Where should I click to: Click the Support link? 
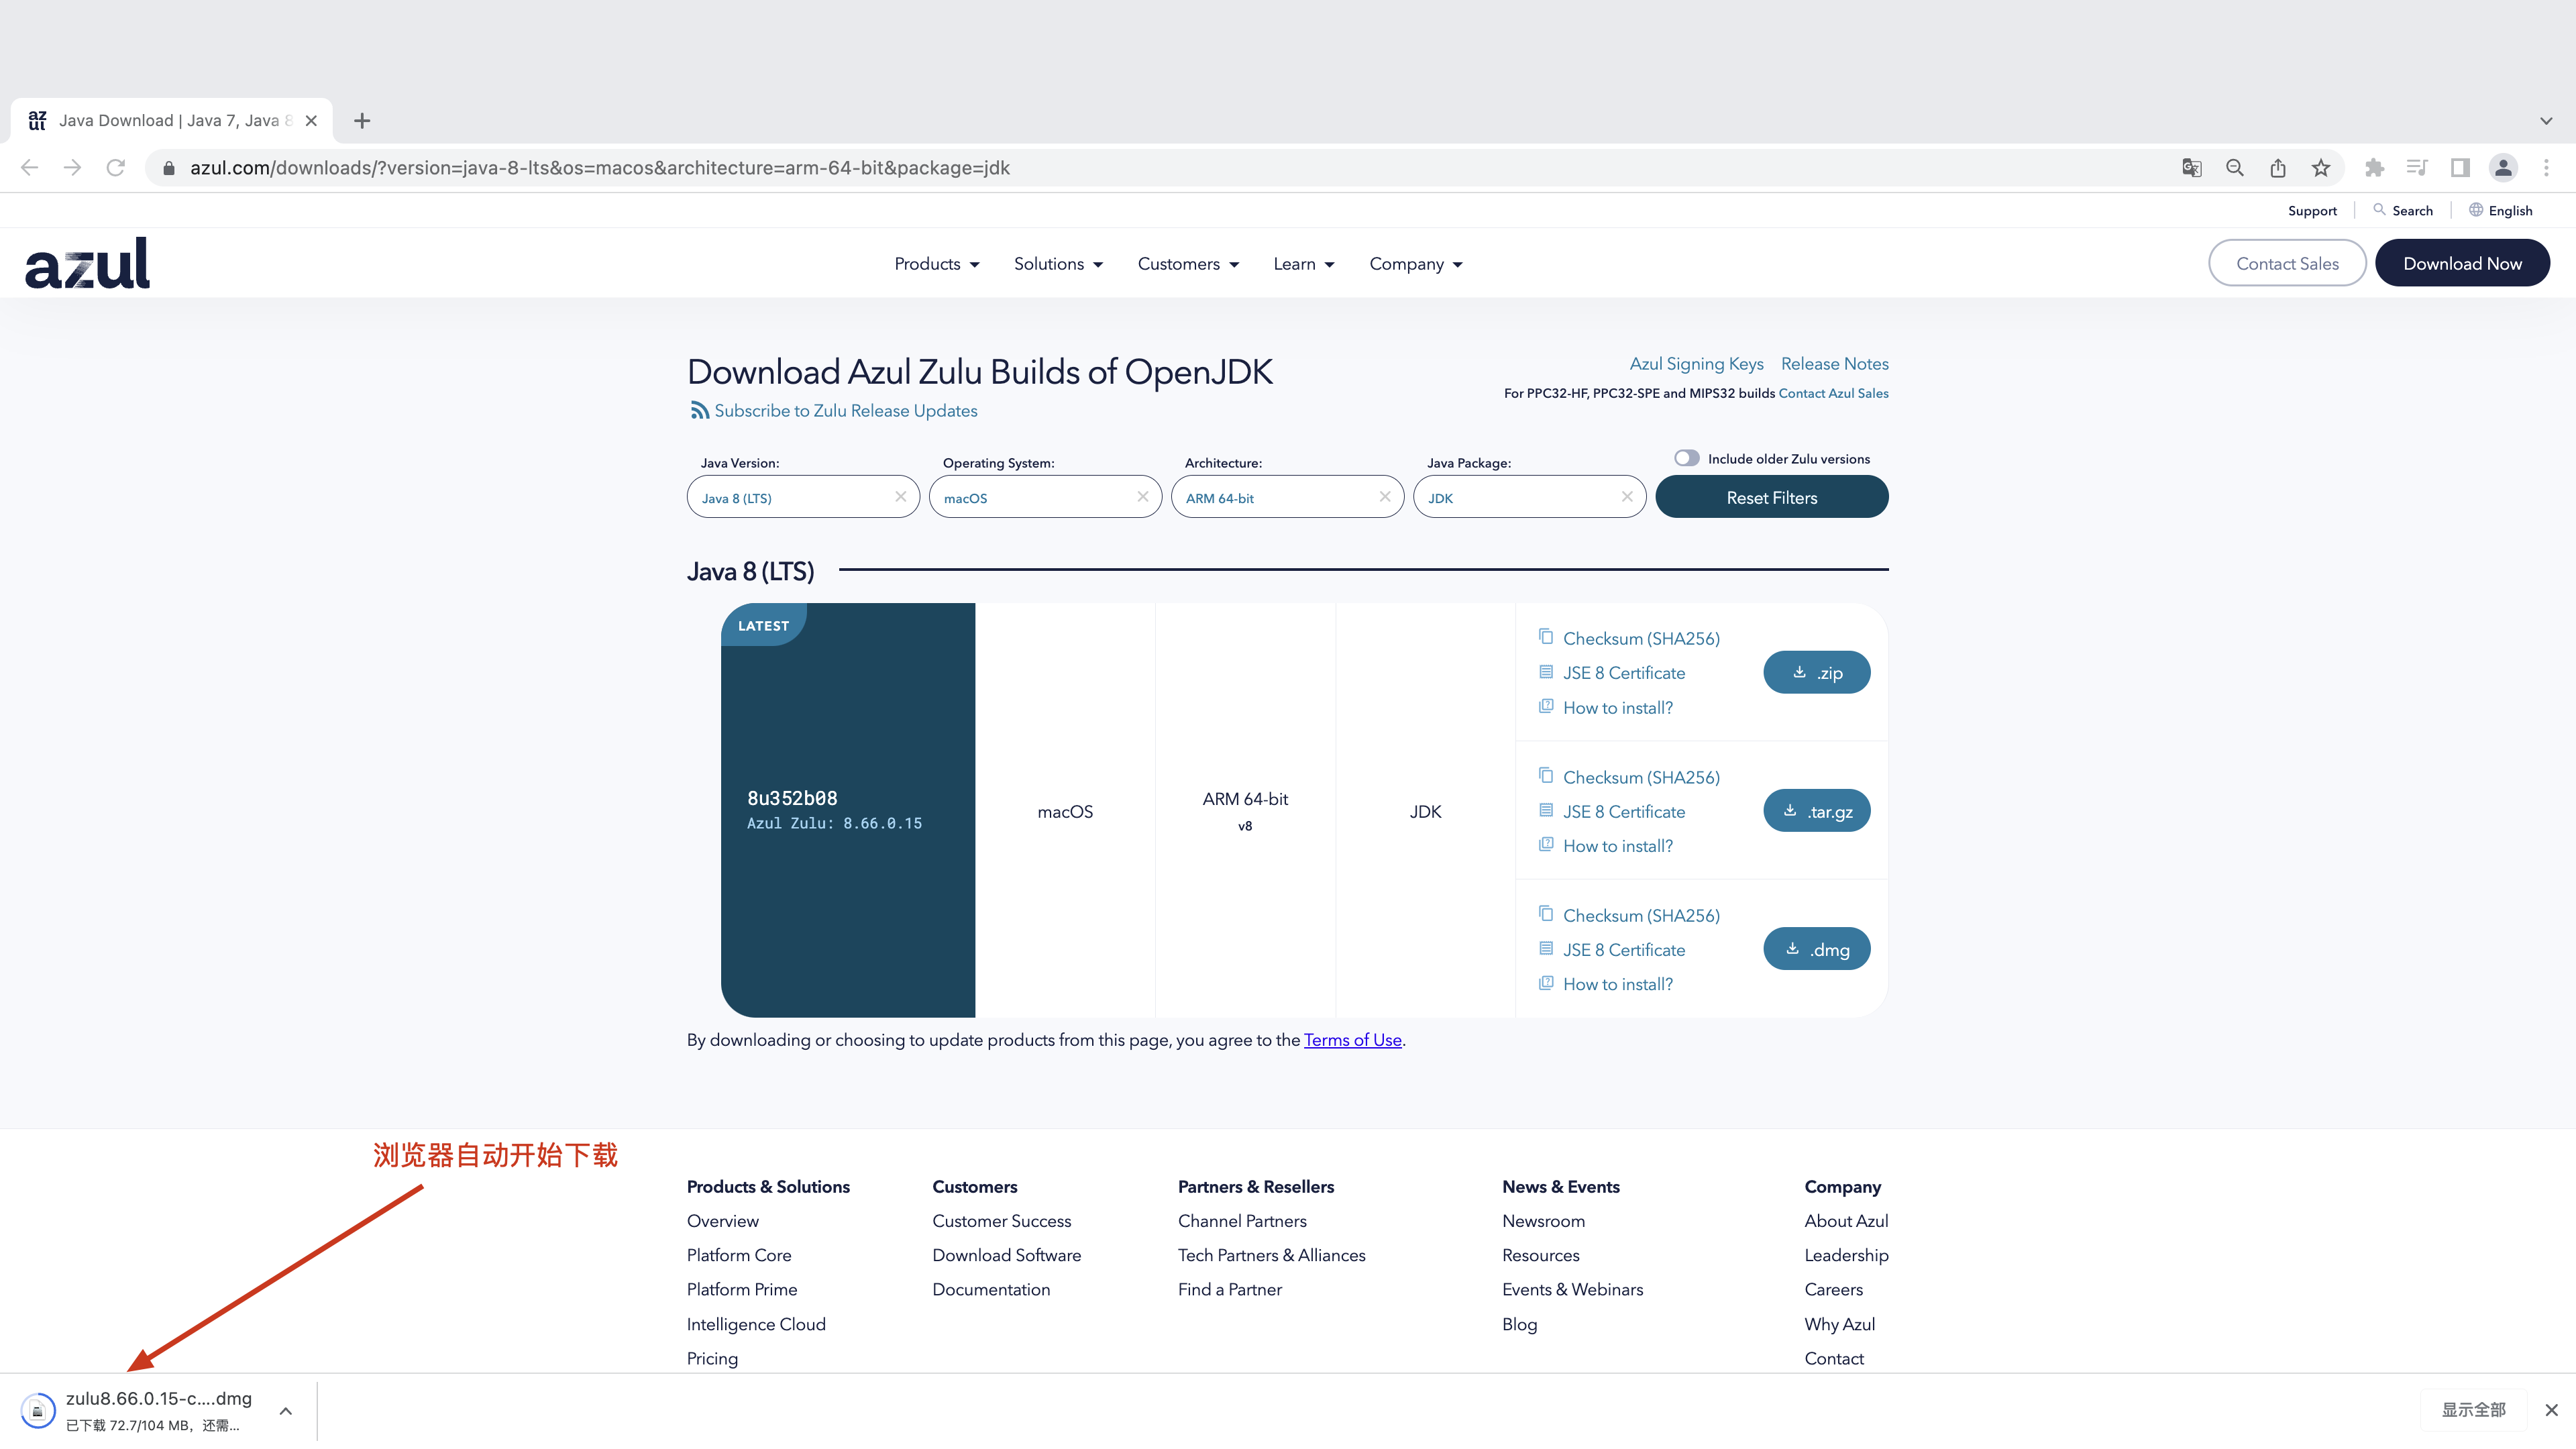2311,211
